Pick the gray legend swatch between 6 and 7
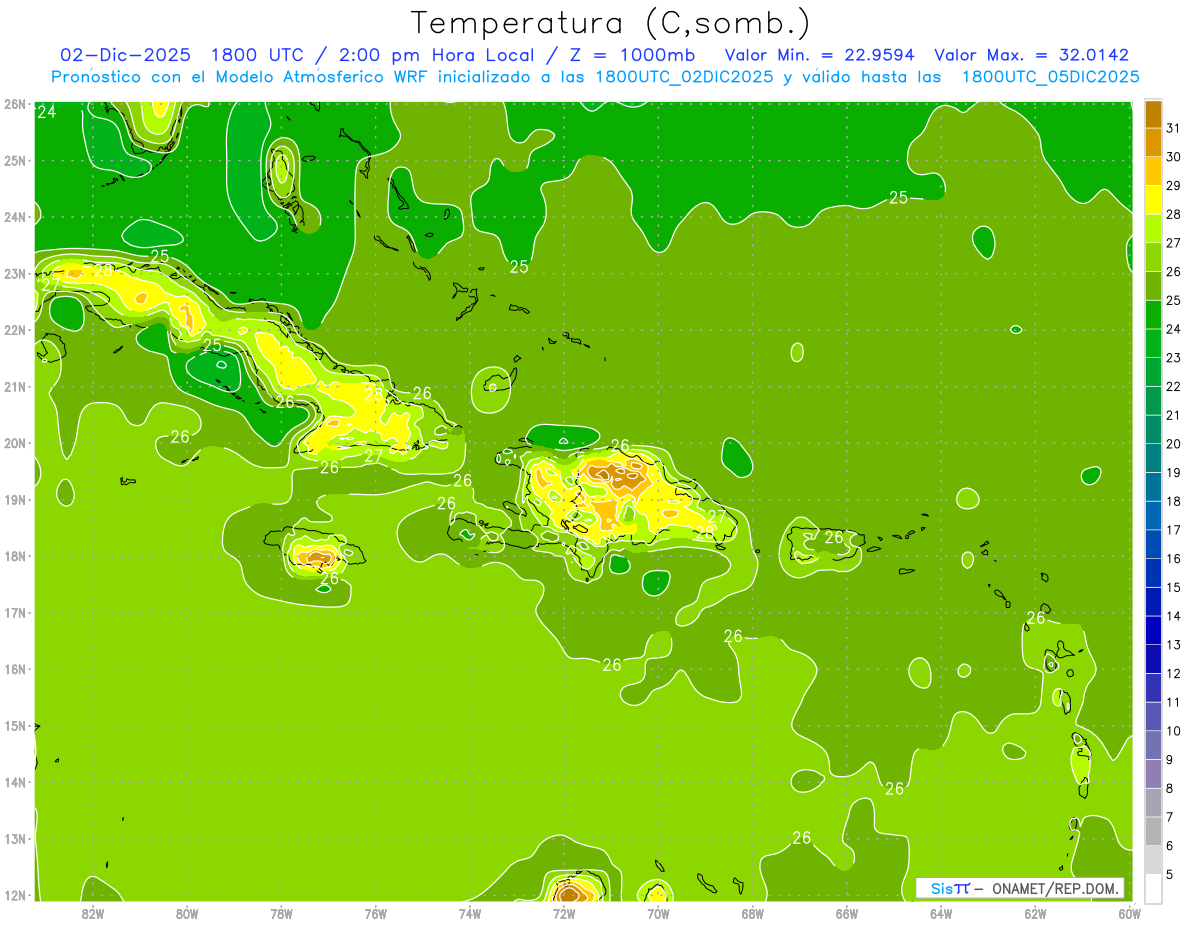1200x927 pixels. tap(1153, 831)
